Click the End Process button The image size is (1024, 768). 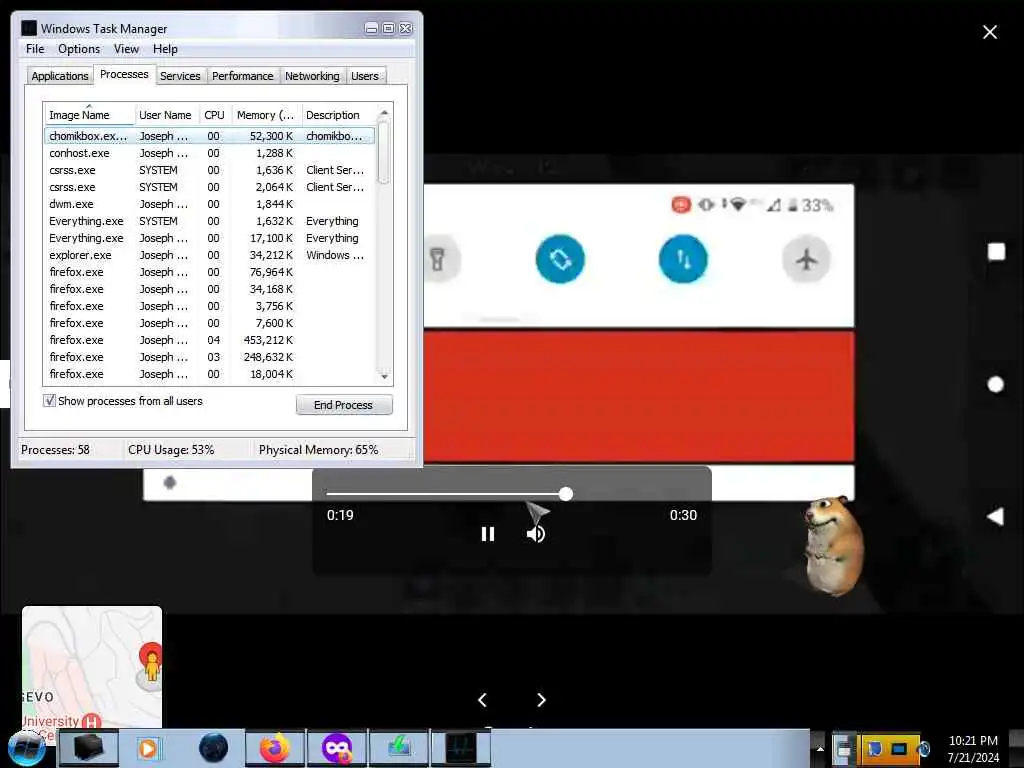tap(344, 405)
